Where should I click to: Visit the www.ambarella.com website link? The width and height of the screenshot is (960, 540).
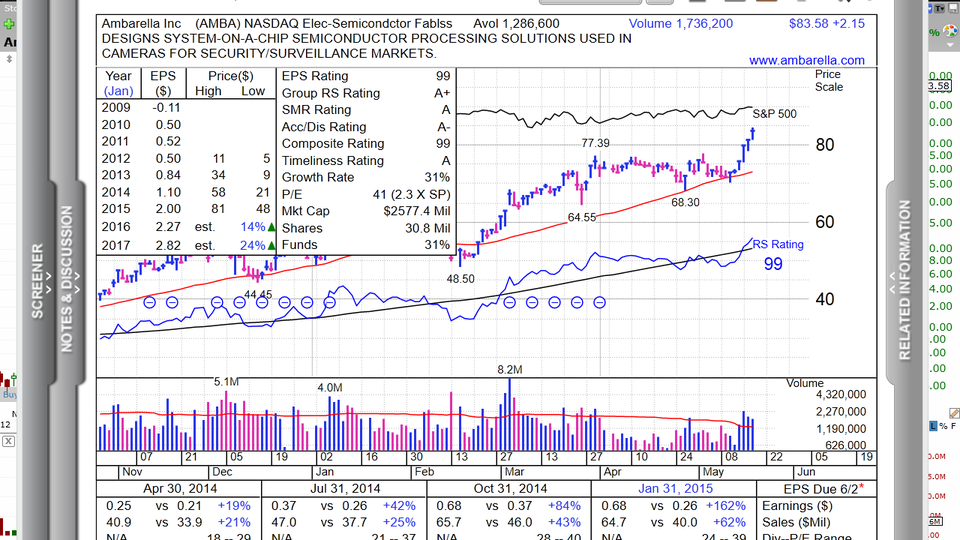coord(806,60)
